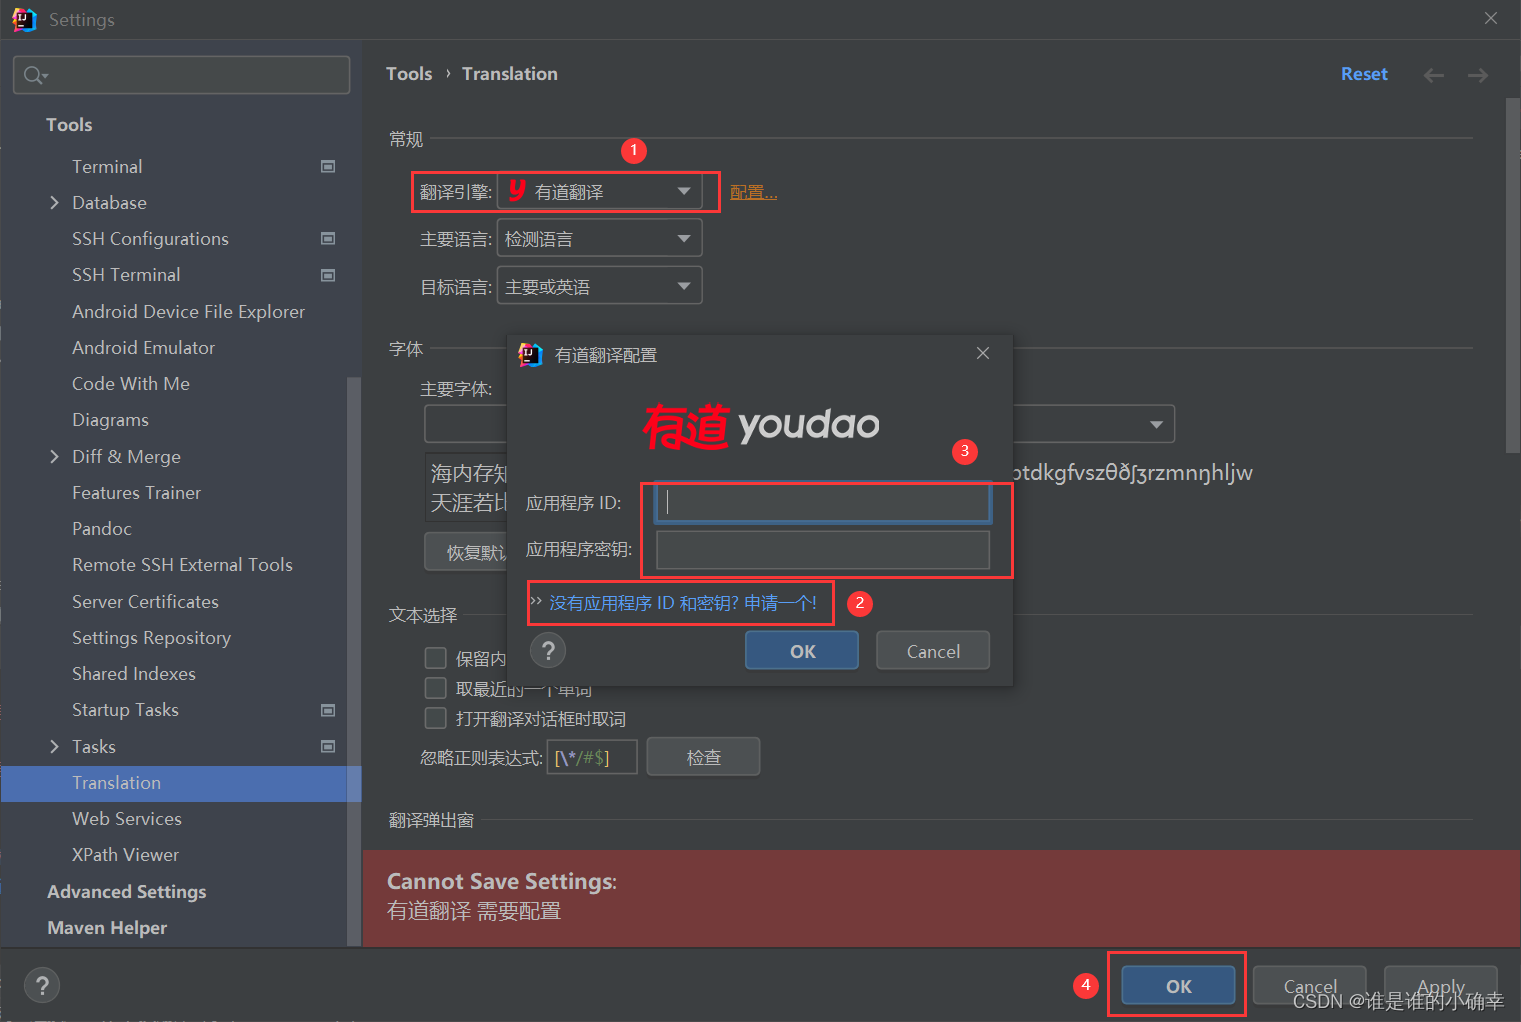Open the 目标语言 dropdown showing 主要或英语
This screenshot has width=1521, height=1022.
tap(600, 286)
